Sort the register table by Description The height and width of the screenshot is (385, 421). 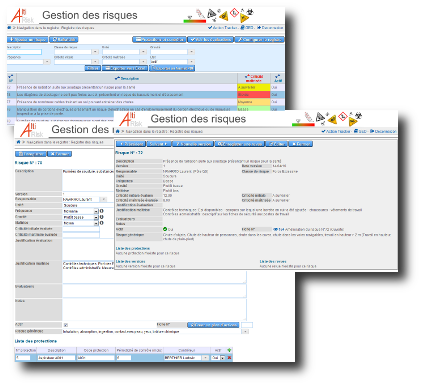pos(127,79)
